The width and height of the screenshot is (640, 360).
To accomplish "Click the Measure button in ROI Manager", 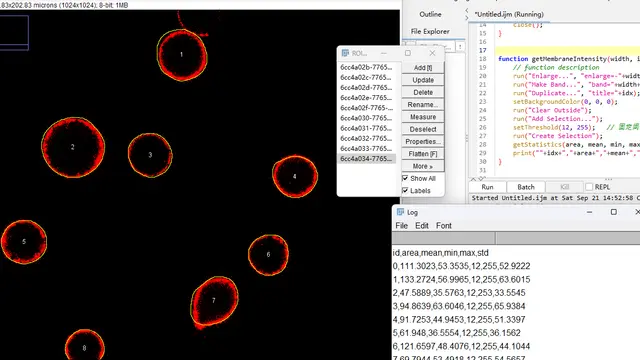I will click(423, 117).
